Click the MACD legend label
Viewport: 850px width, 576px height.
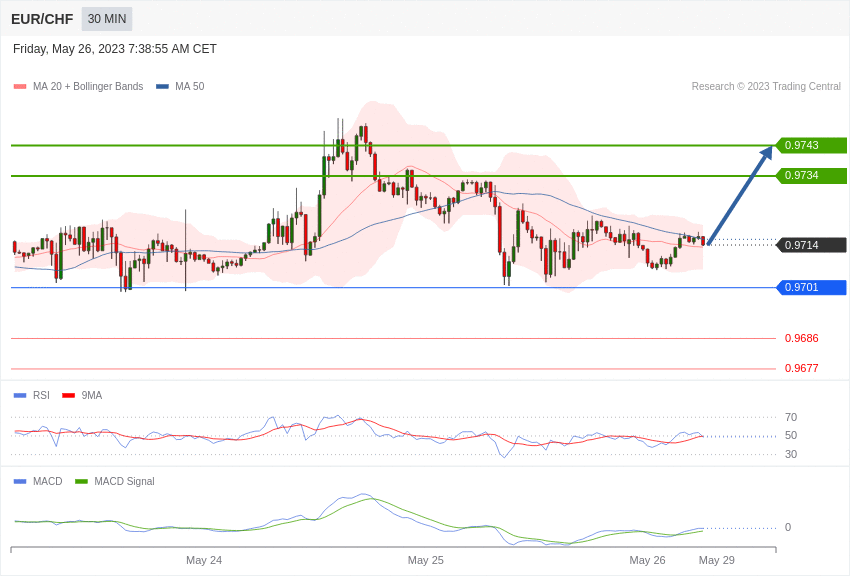[x=48, y=481]
